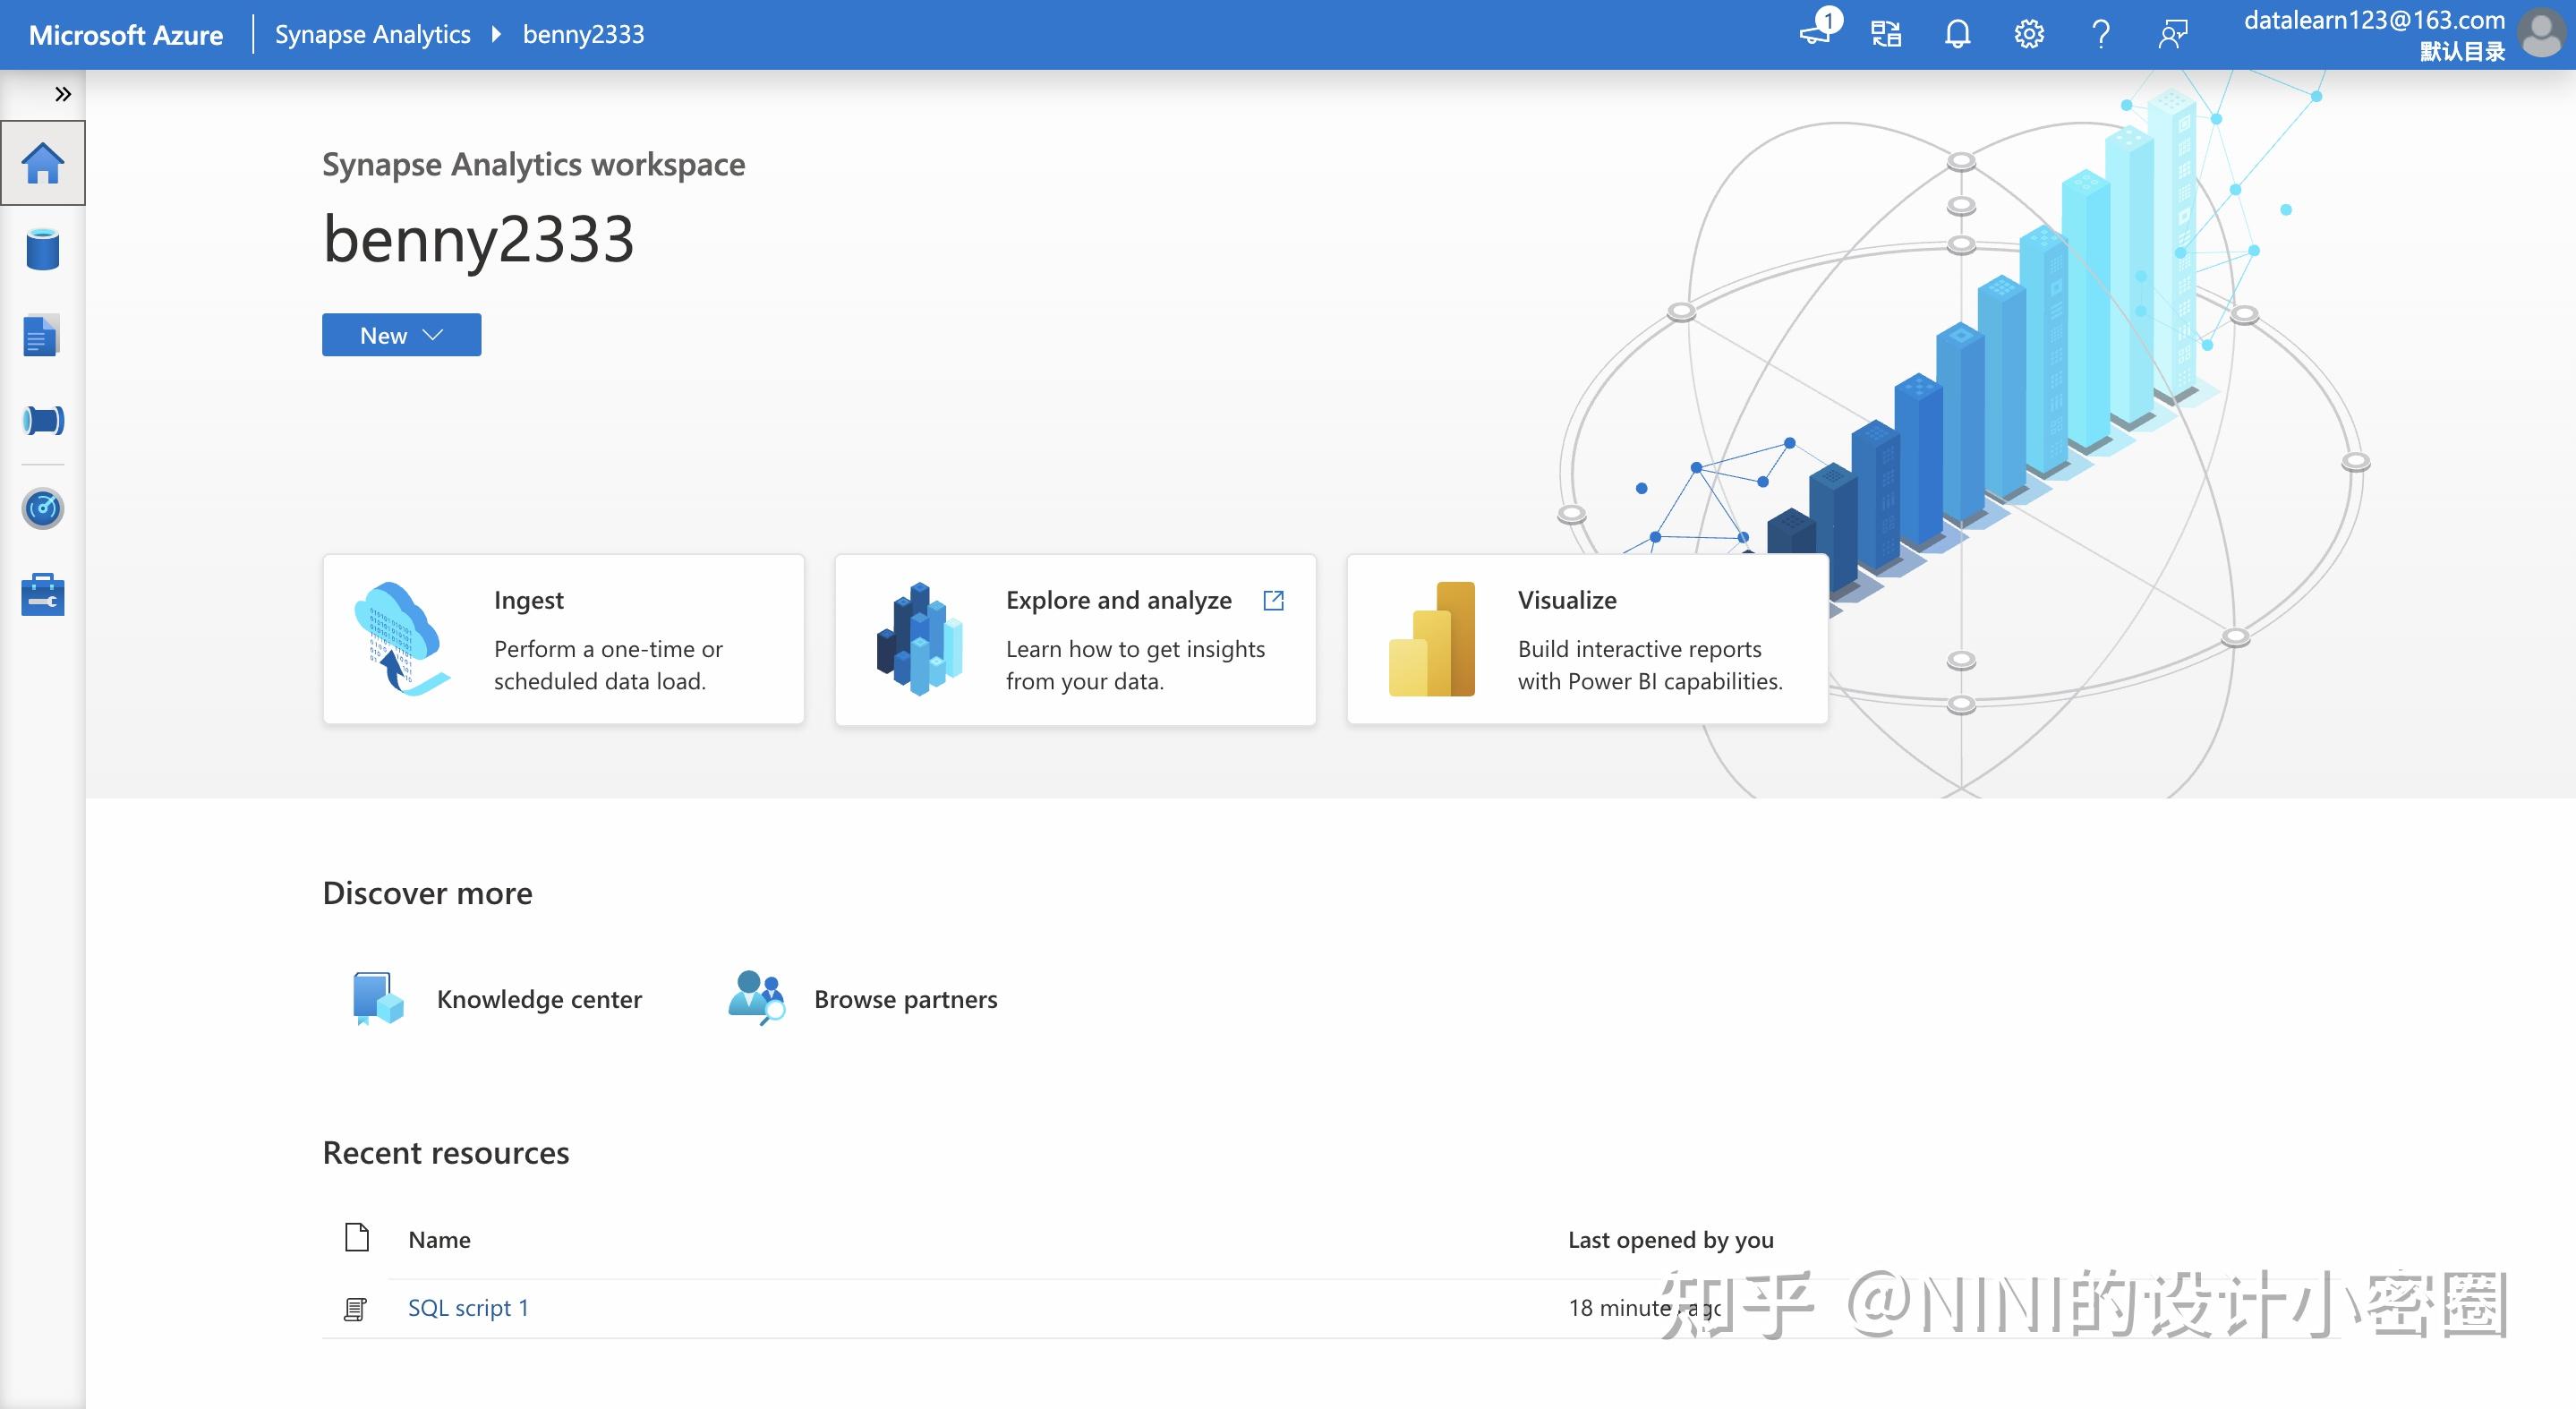Open the Manage hub toolbox icon
Viewport: 2576px width, 1409px height.
43,594
